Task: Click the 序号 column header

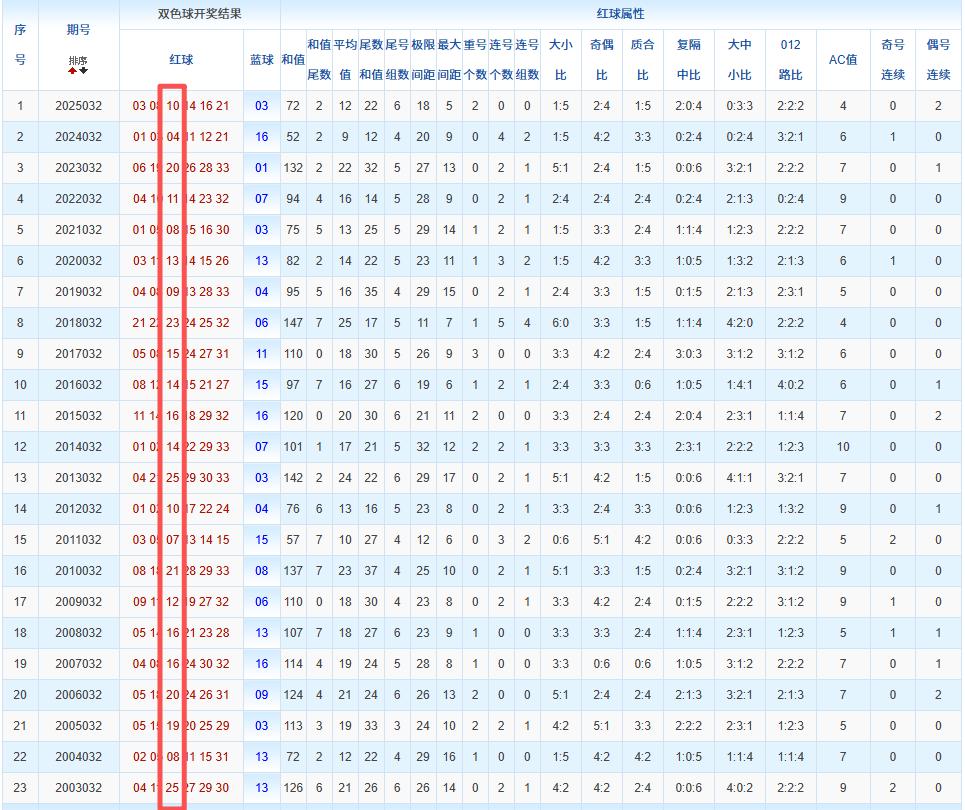Action: 20,45
